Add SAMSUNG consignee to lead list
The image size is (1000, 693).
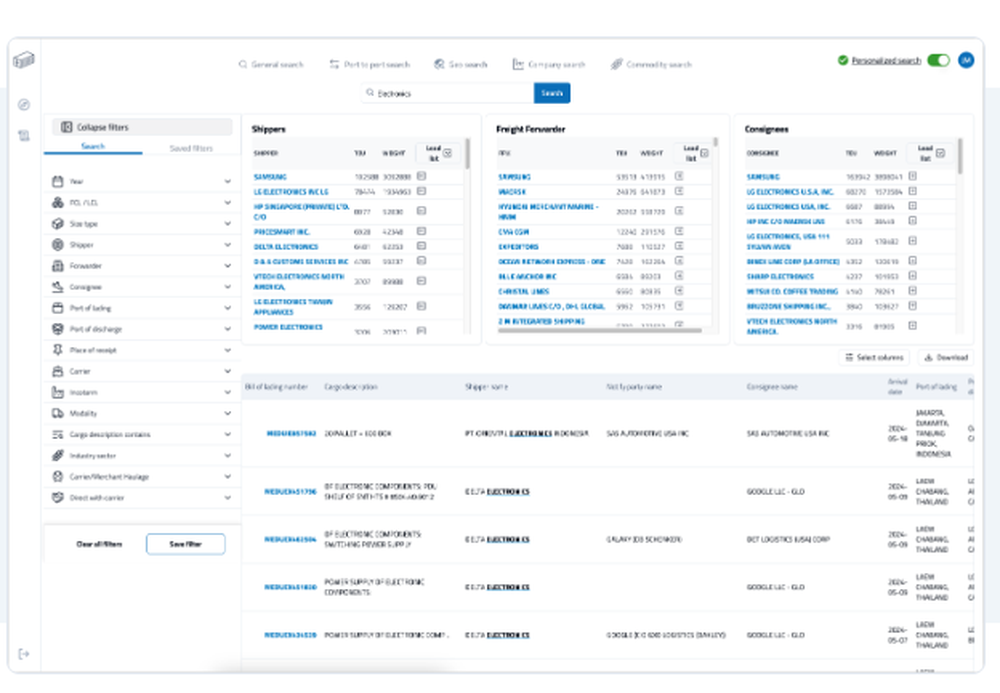click(x=913, y=176)
